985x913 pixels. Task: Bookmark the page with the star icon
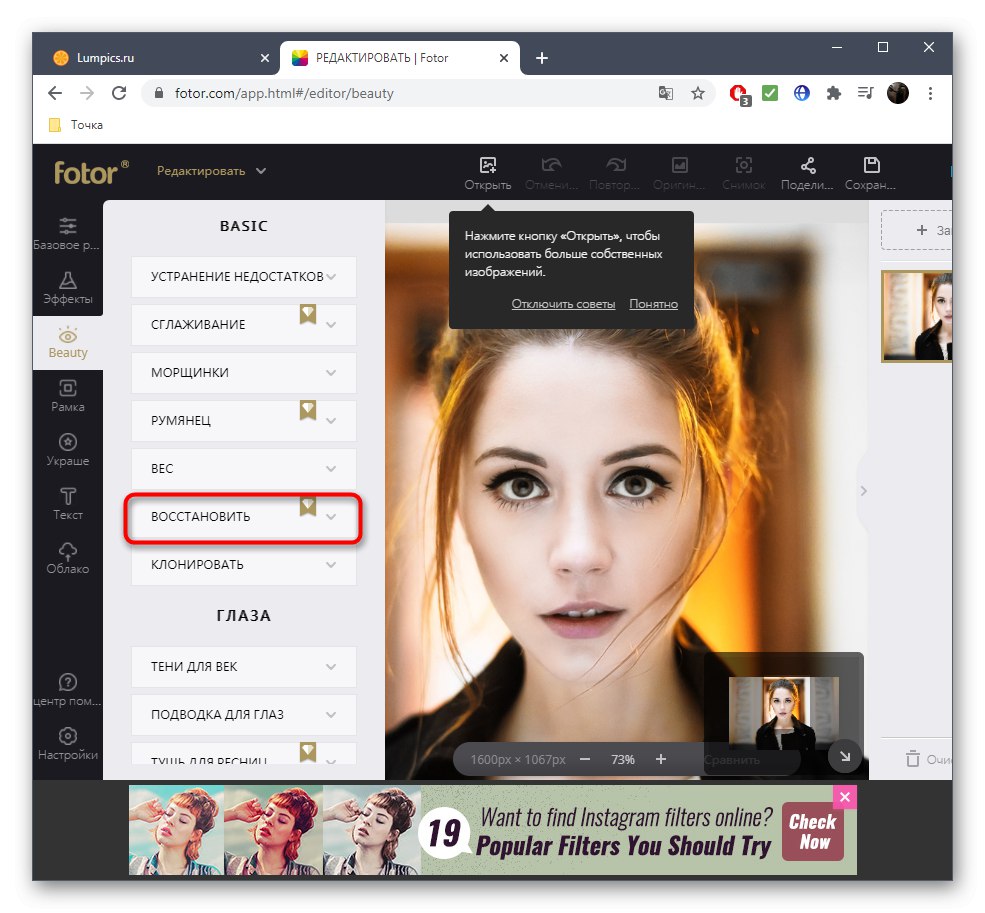tap(697, 94)
